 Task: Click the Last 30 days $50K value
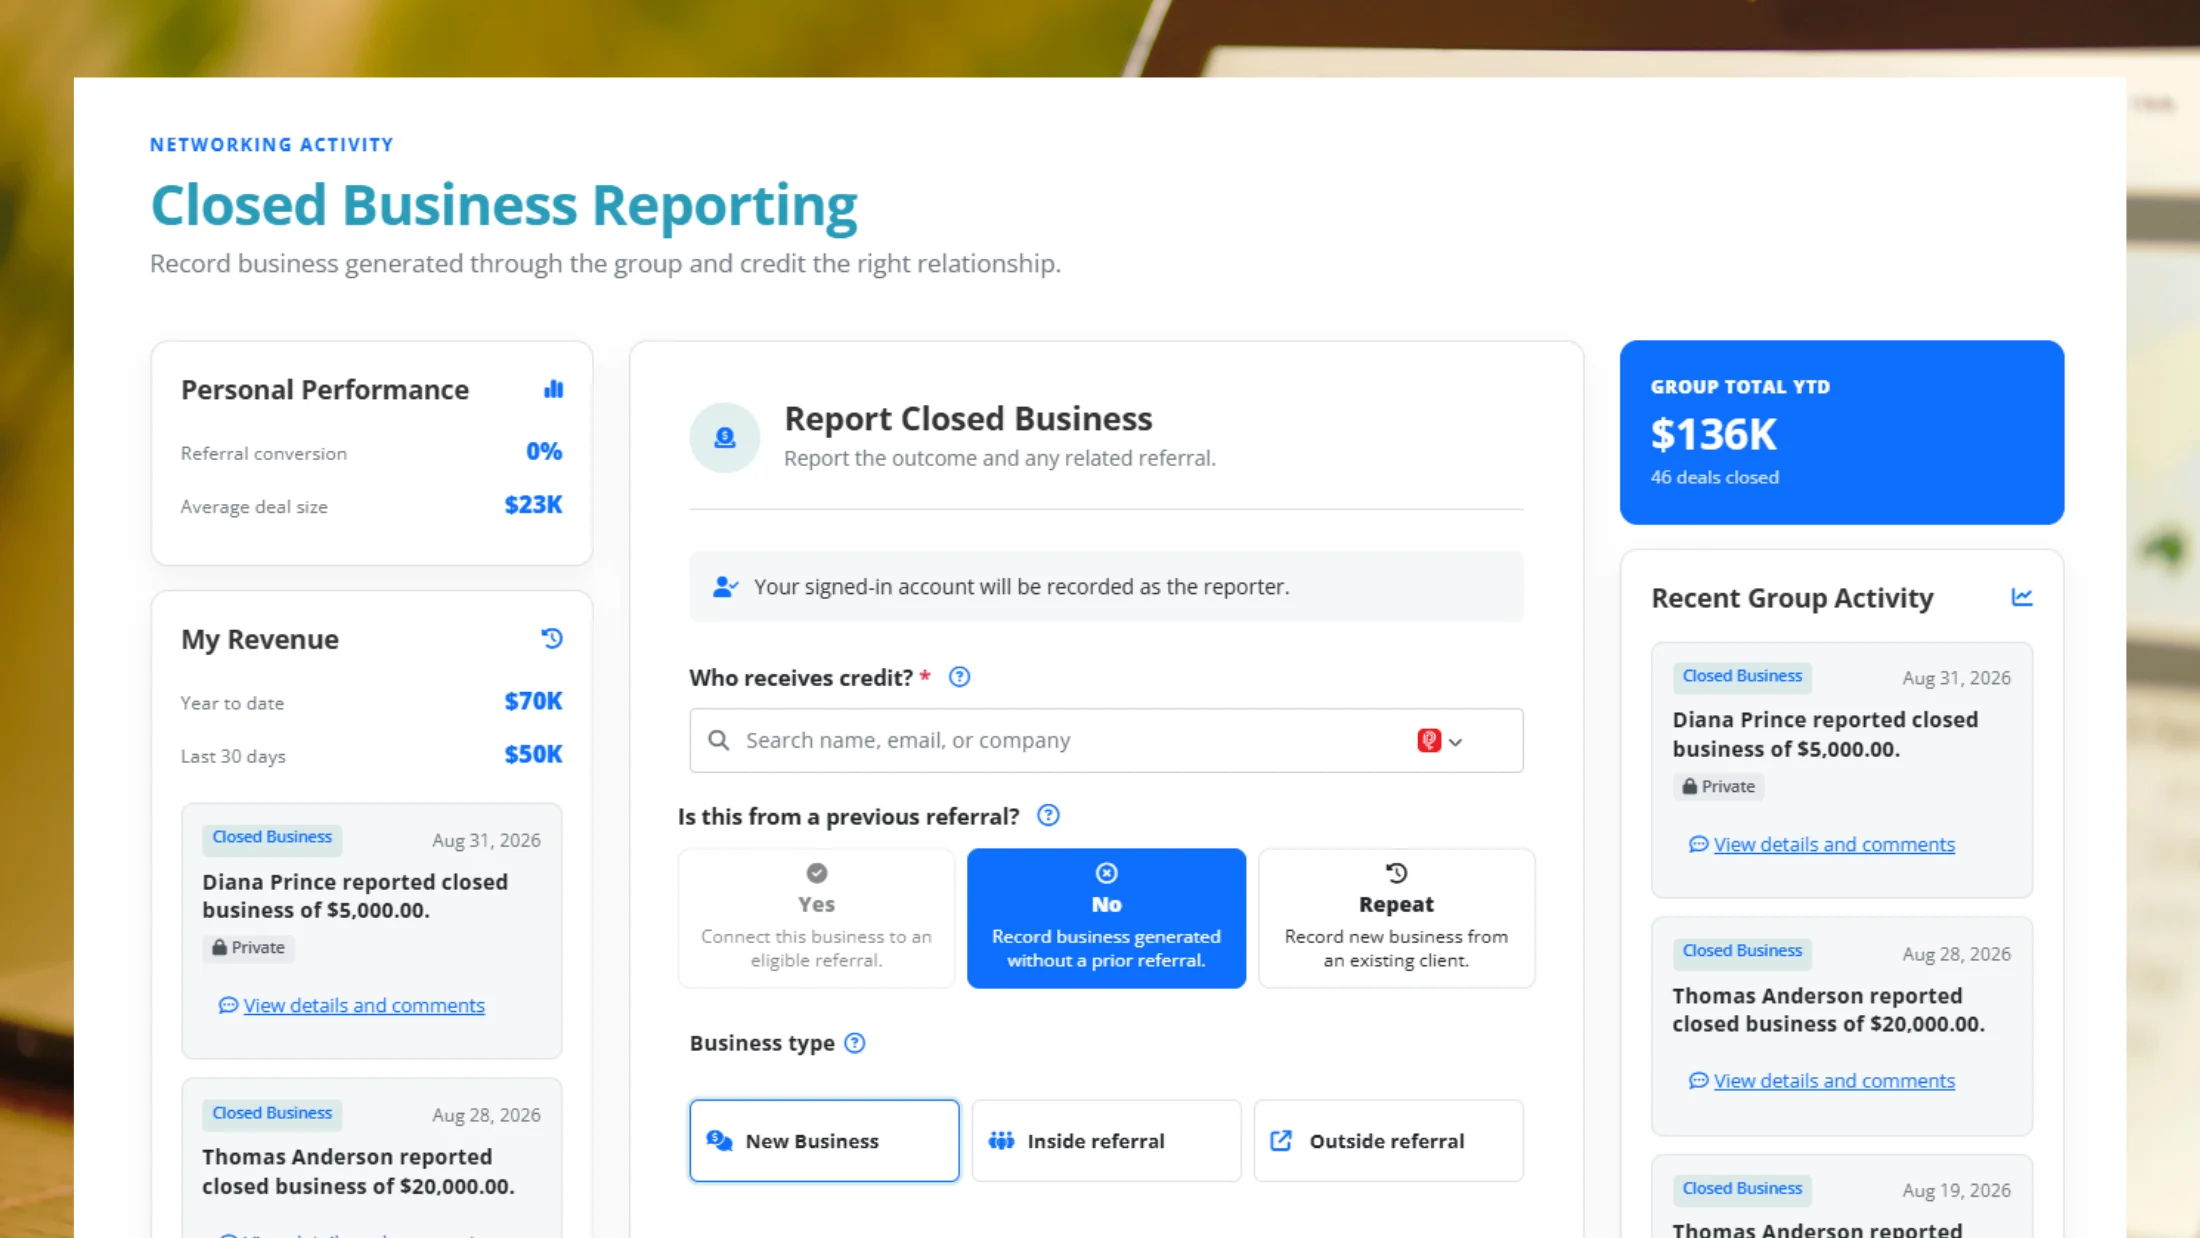tap(533, 754)
